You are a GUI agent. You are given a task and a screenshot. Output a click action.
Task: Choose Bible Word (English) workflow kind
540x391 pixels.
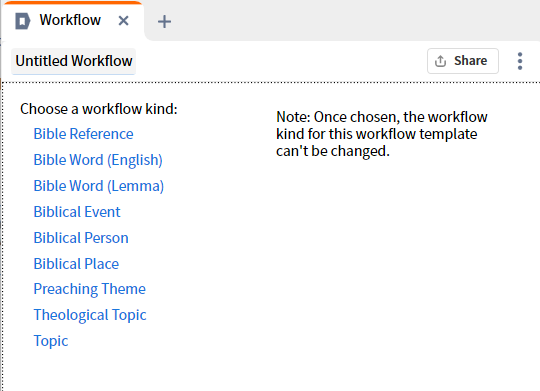coord(98,160)
